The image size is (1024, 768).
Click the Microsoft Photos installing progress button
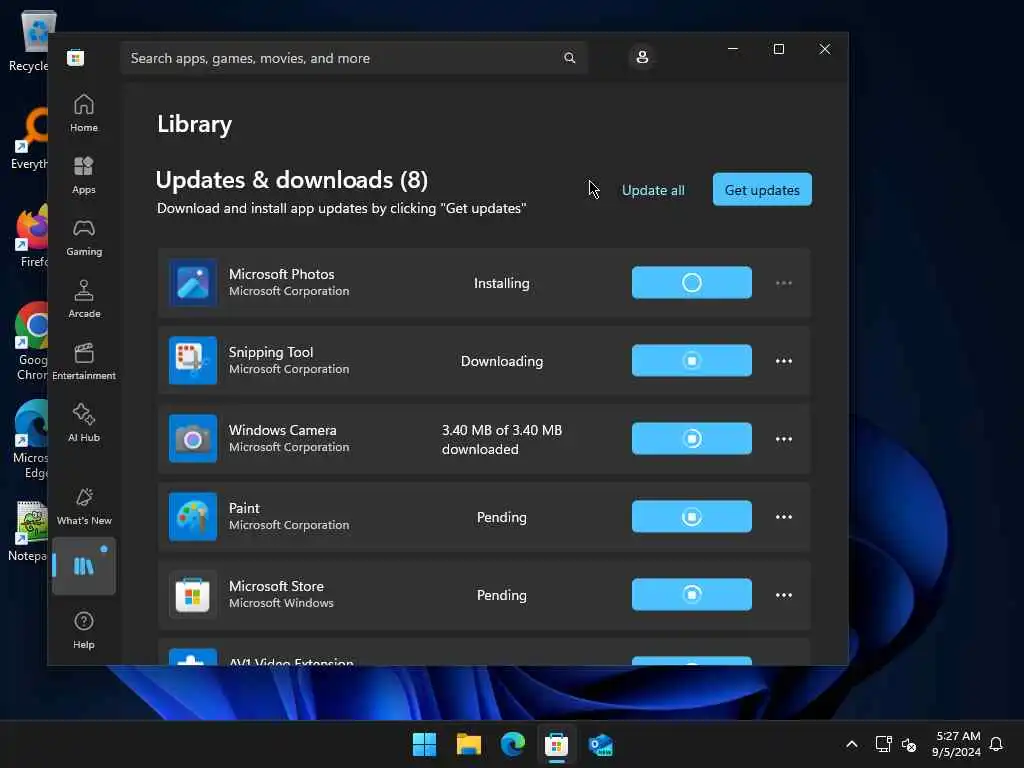click(x=692, y=283)
